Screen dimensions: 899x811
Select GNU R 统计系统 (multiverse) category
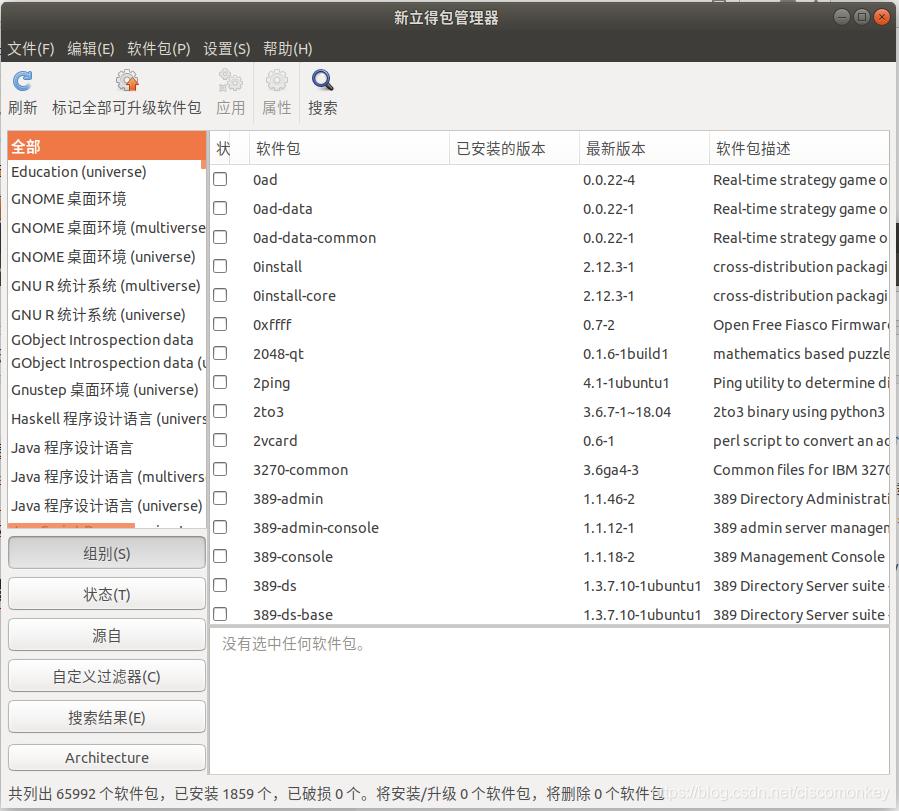(107, 285)
